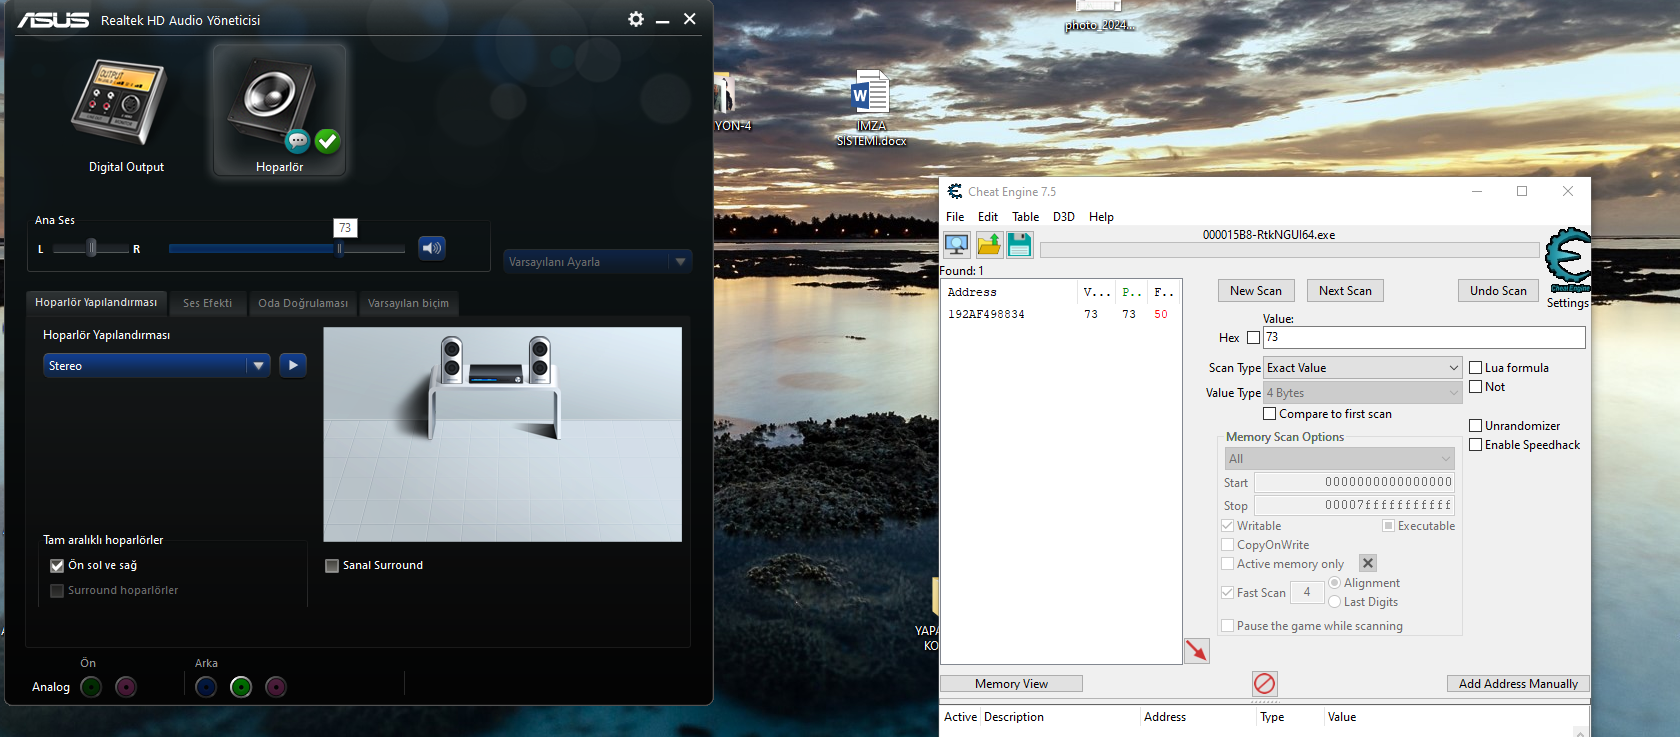The image size is (1680, 737).
Task: Select the Last Digits radio button
Action: pyautogui.click(x=1334, y=602)
